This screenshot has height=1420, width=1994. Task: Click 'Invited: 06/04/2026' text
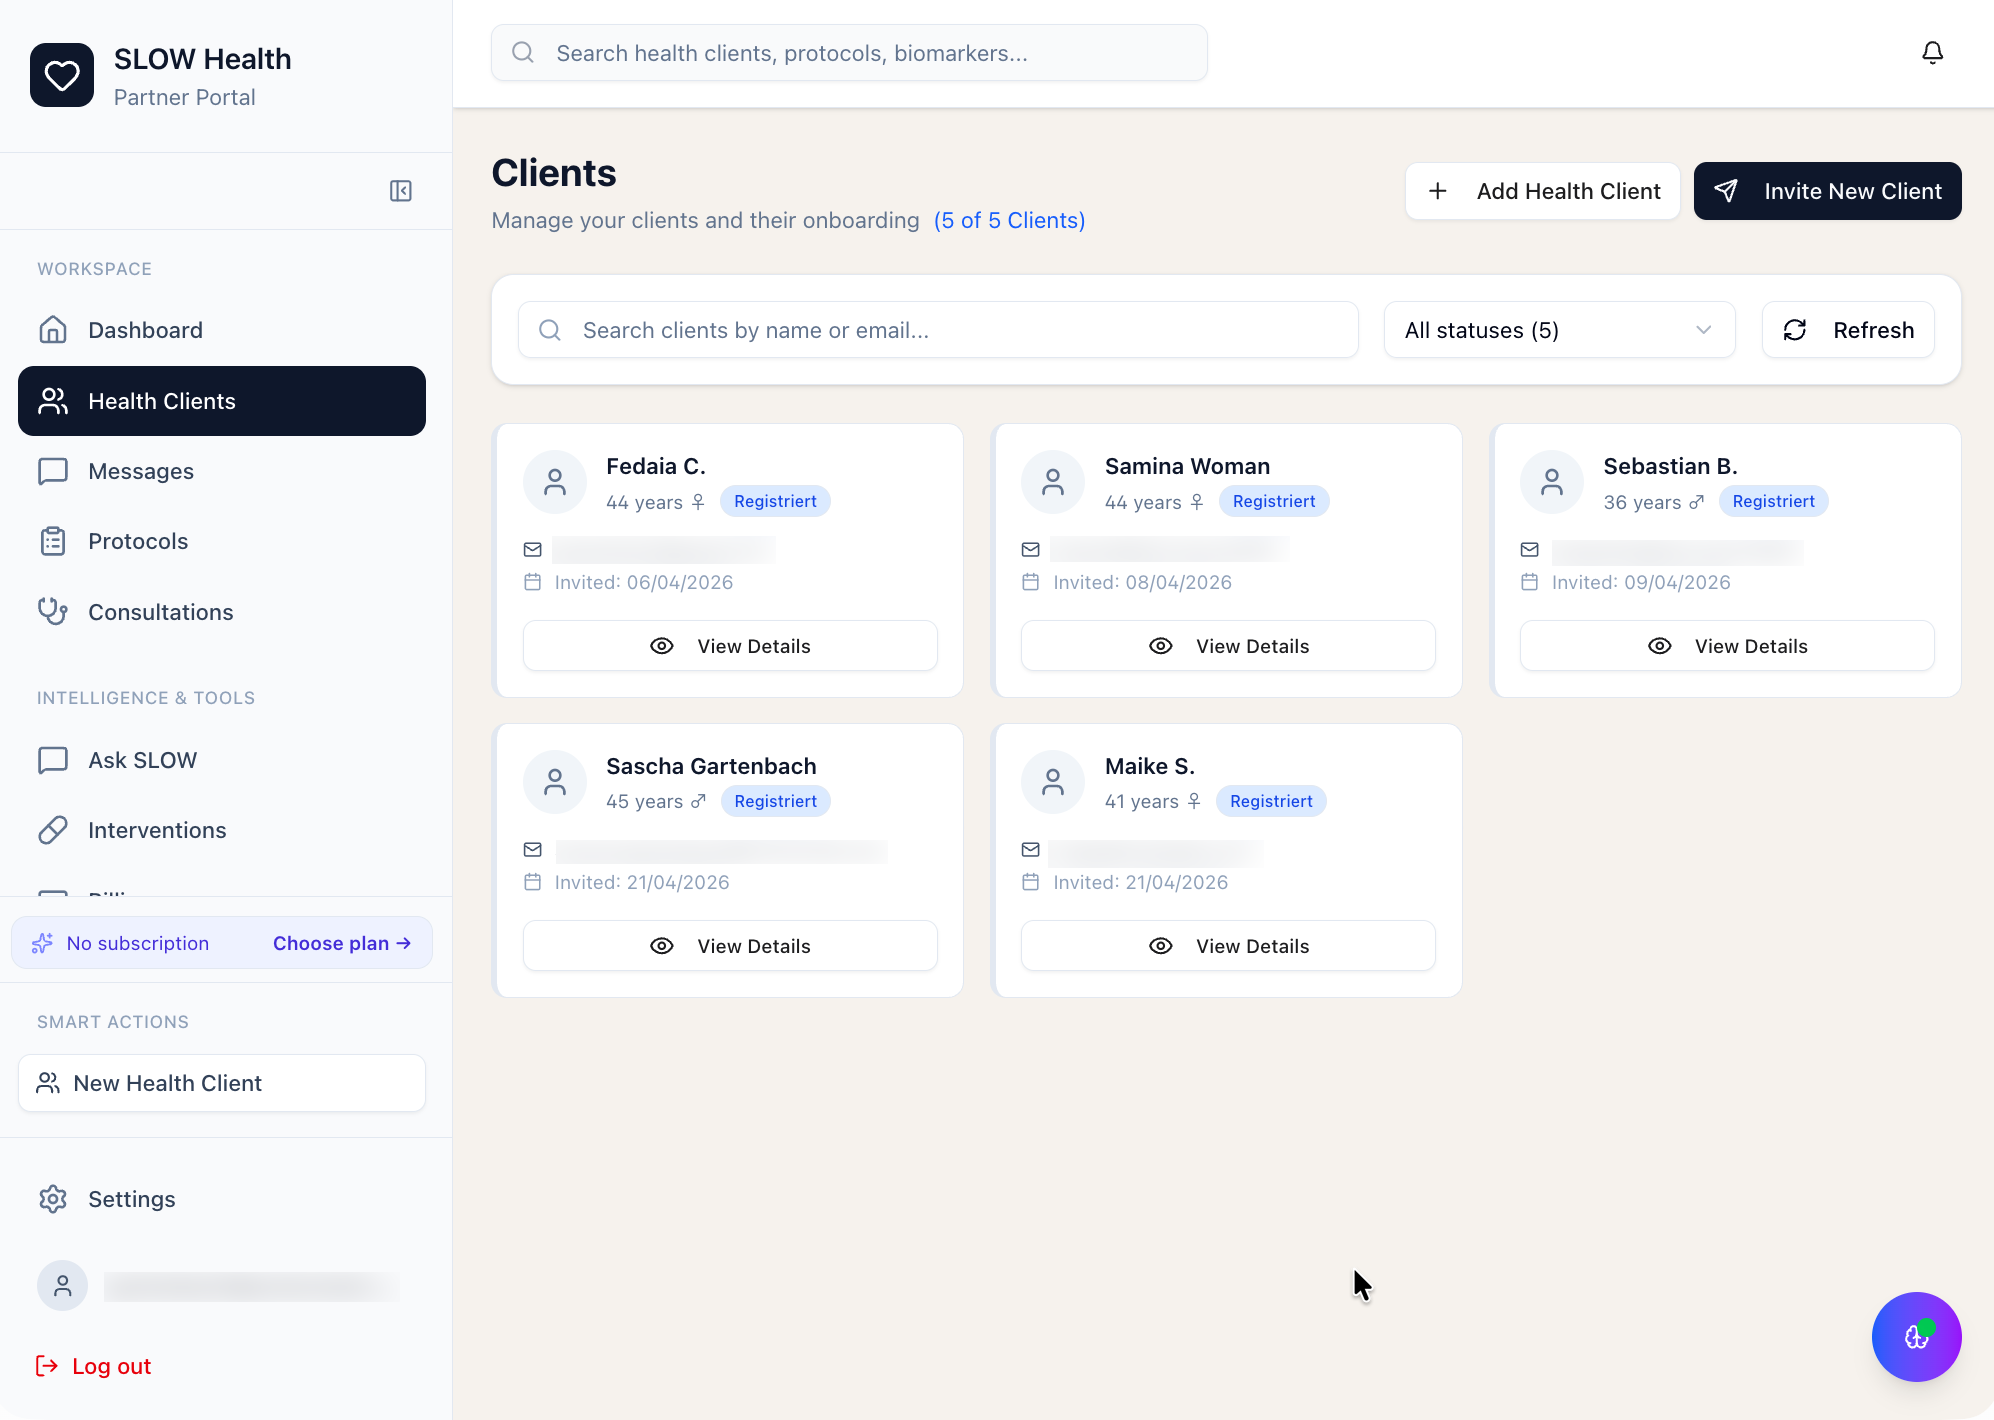[644, 582]
